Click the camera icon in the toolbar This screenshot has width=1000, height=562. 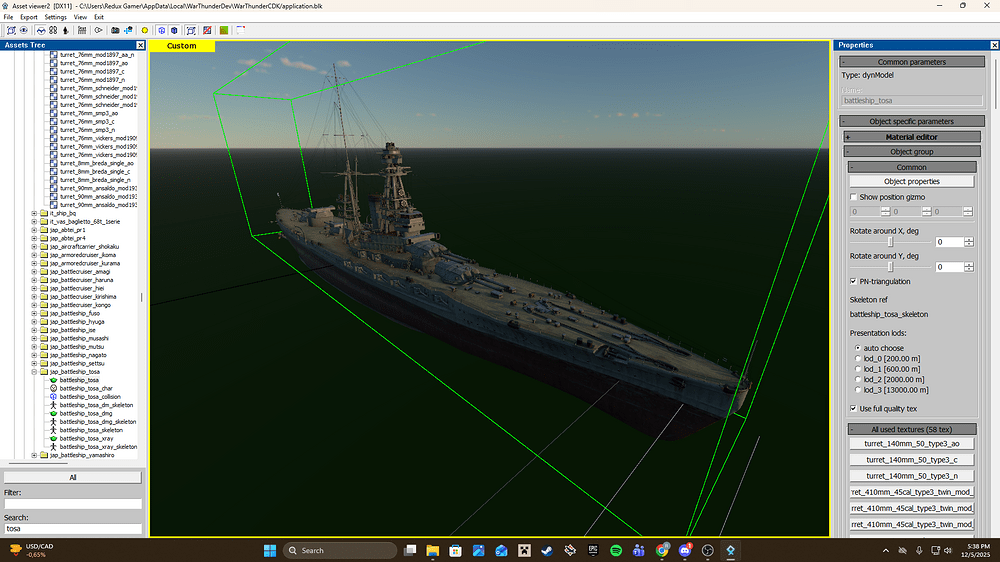click(x=115, y=30)
